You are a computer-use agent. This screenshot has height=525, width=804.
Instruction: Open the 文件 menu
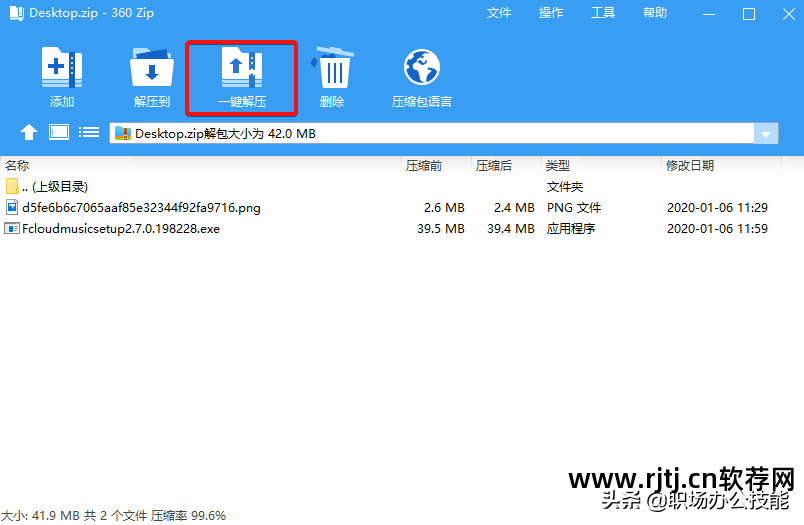point(499,13)
